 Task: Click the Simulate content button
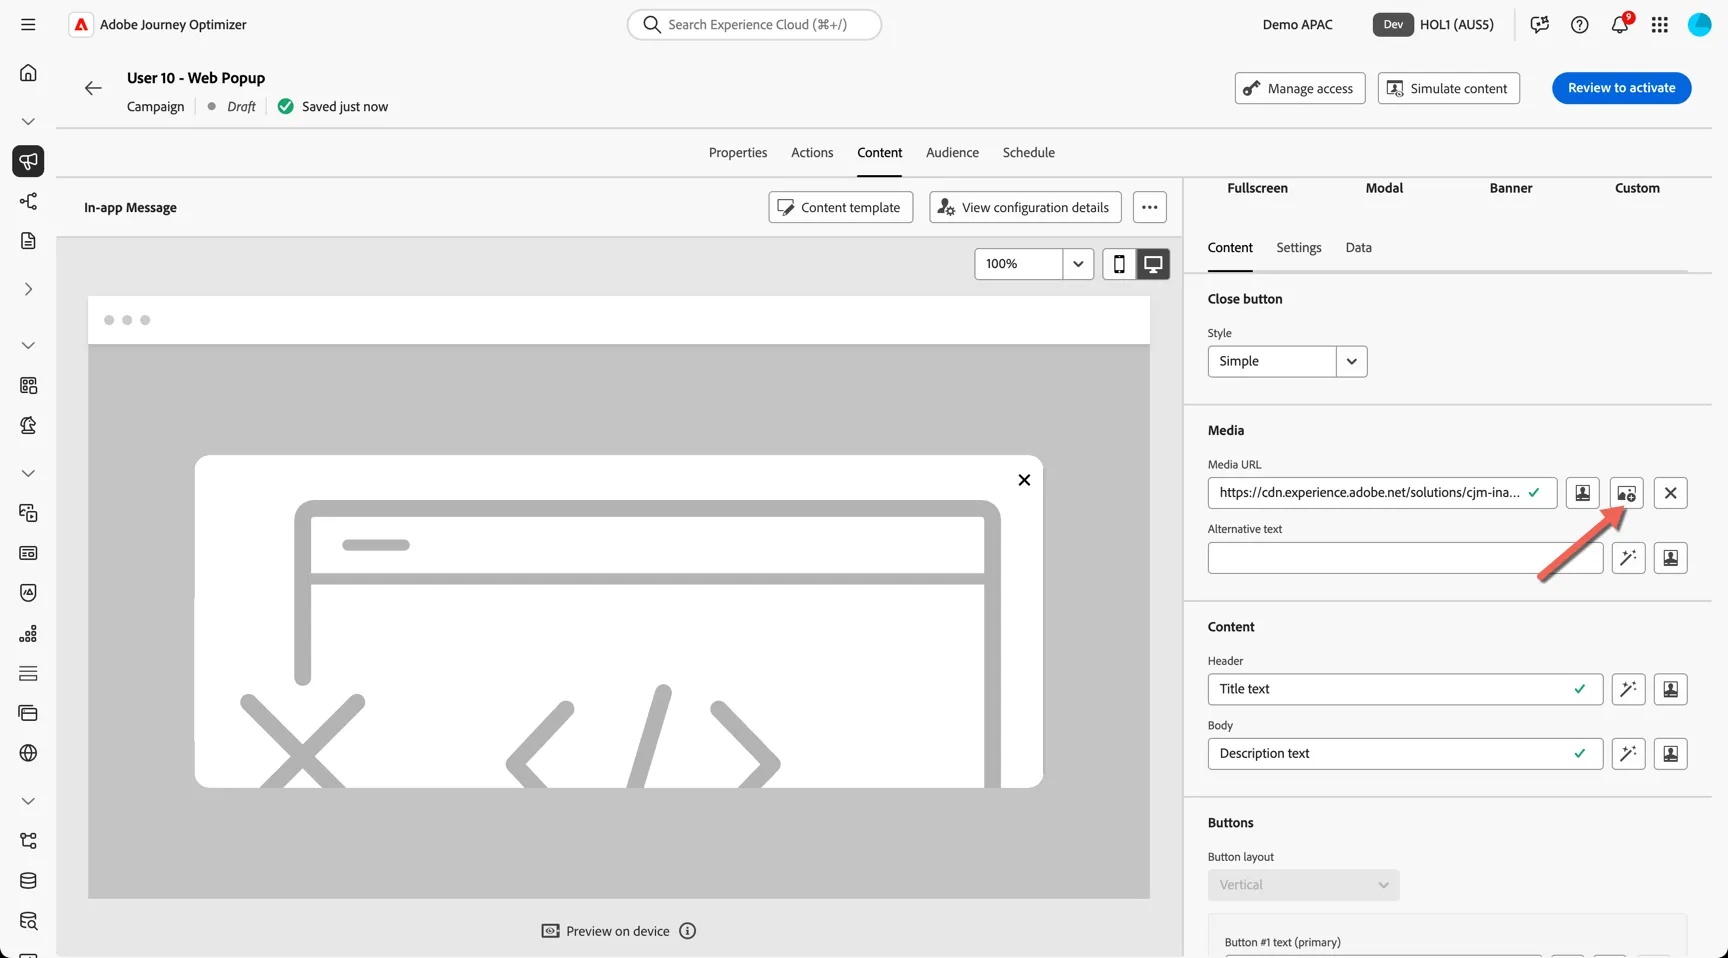point(1448,88)
